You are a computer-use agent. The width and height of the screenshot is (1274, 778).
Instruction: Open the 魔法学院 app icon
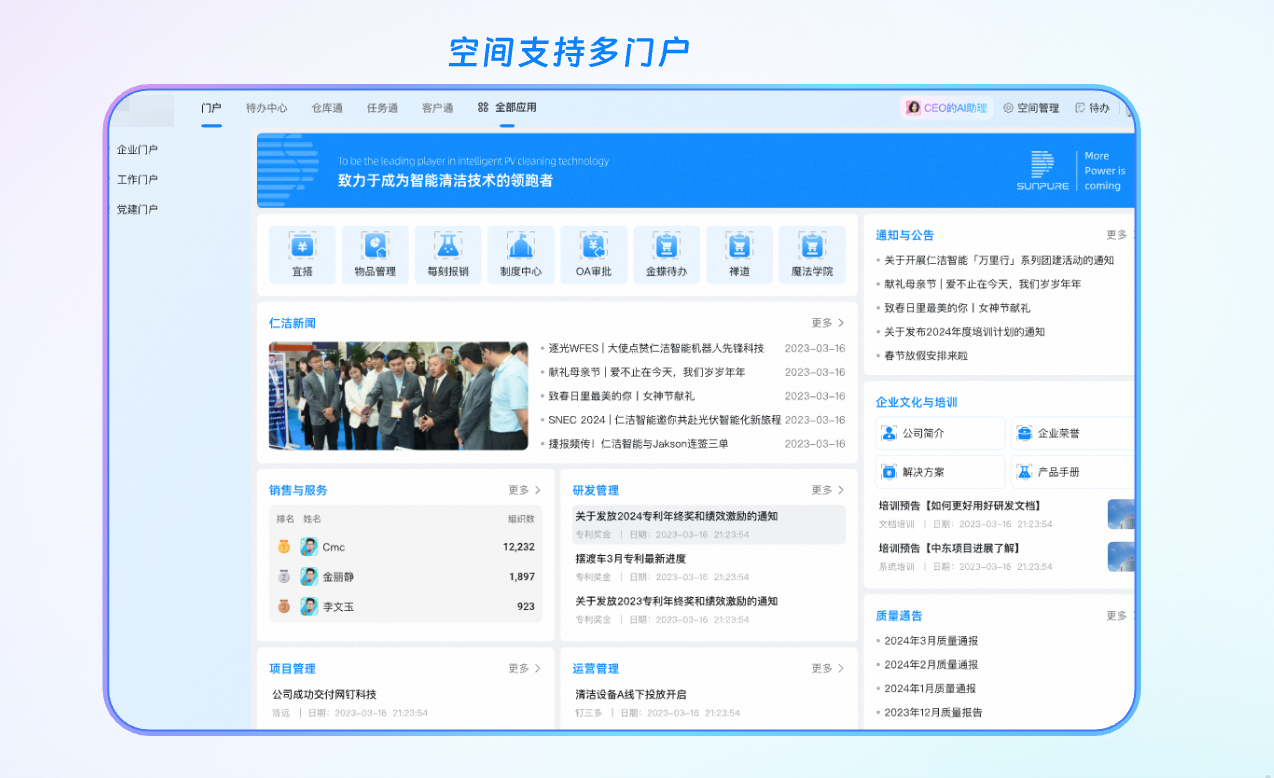812,245
